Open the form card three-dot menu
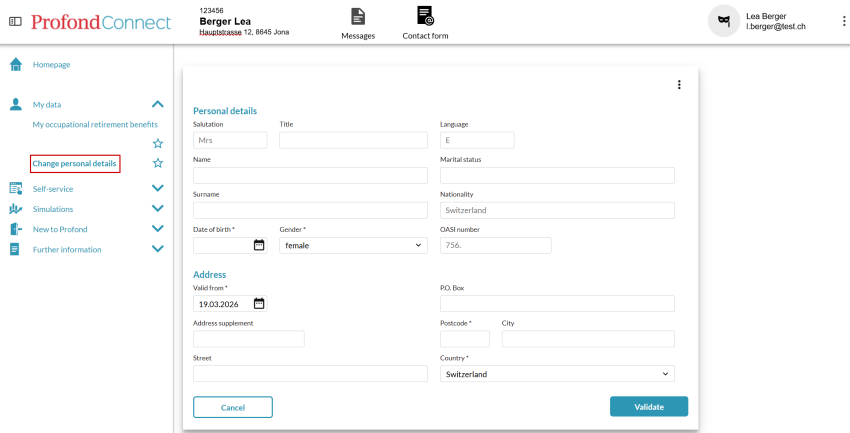The width and height of the screenshot is (850, 433). click(679, 85)
